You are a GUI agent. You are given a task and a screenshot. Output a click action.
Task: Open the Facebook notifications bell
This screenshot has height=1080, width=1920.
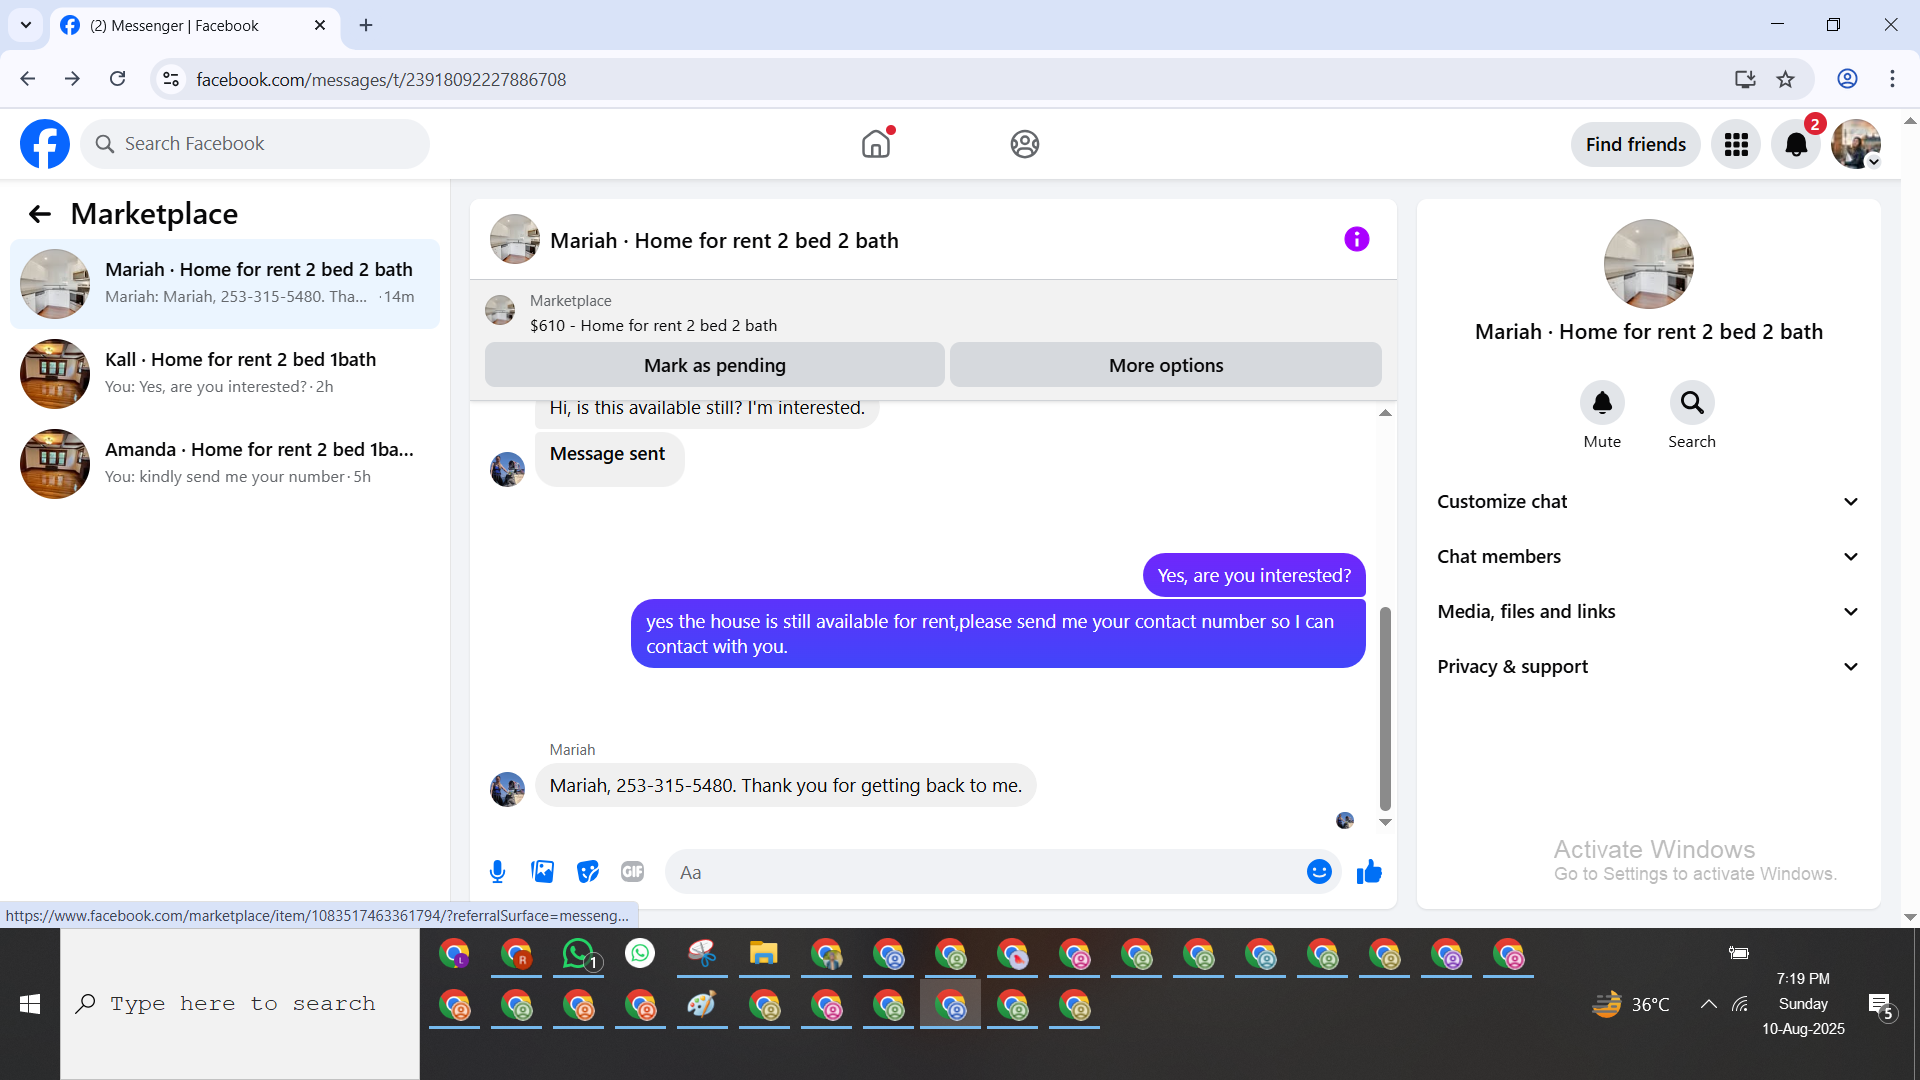click(1796, 145)
